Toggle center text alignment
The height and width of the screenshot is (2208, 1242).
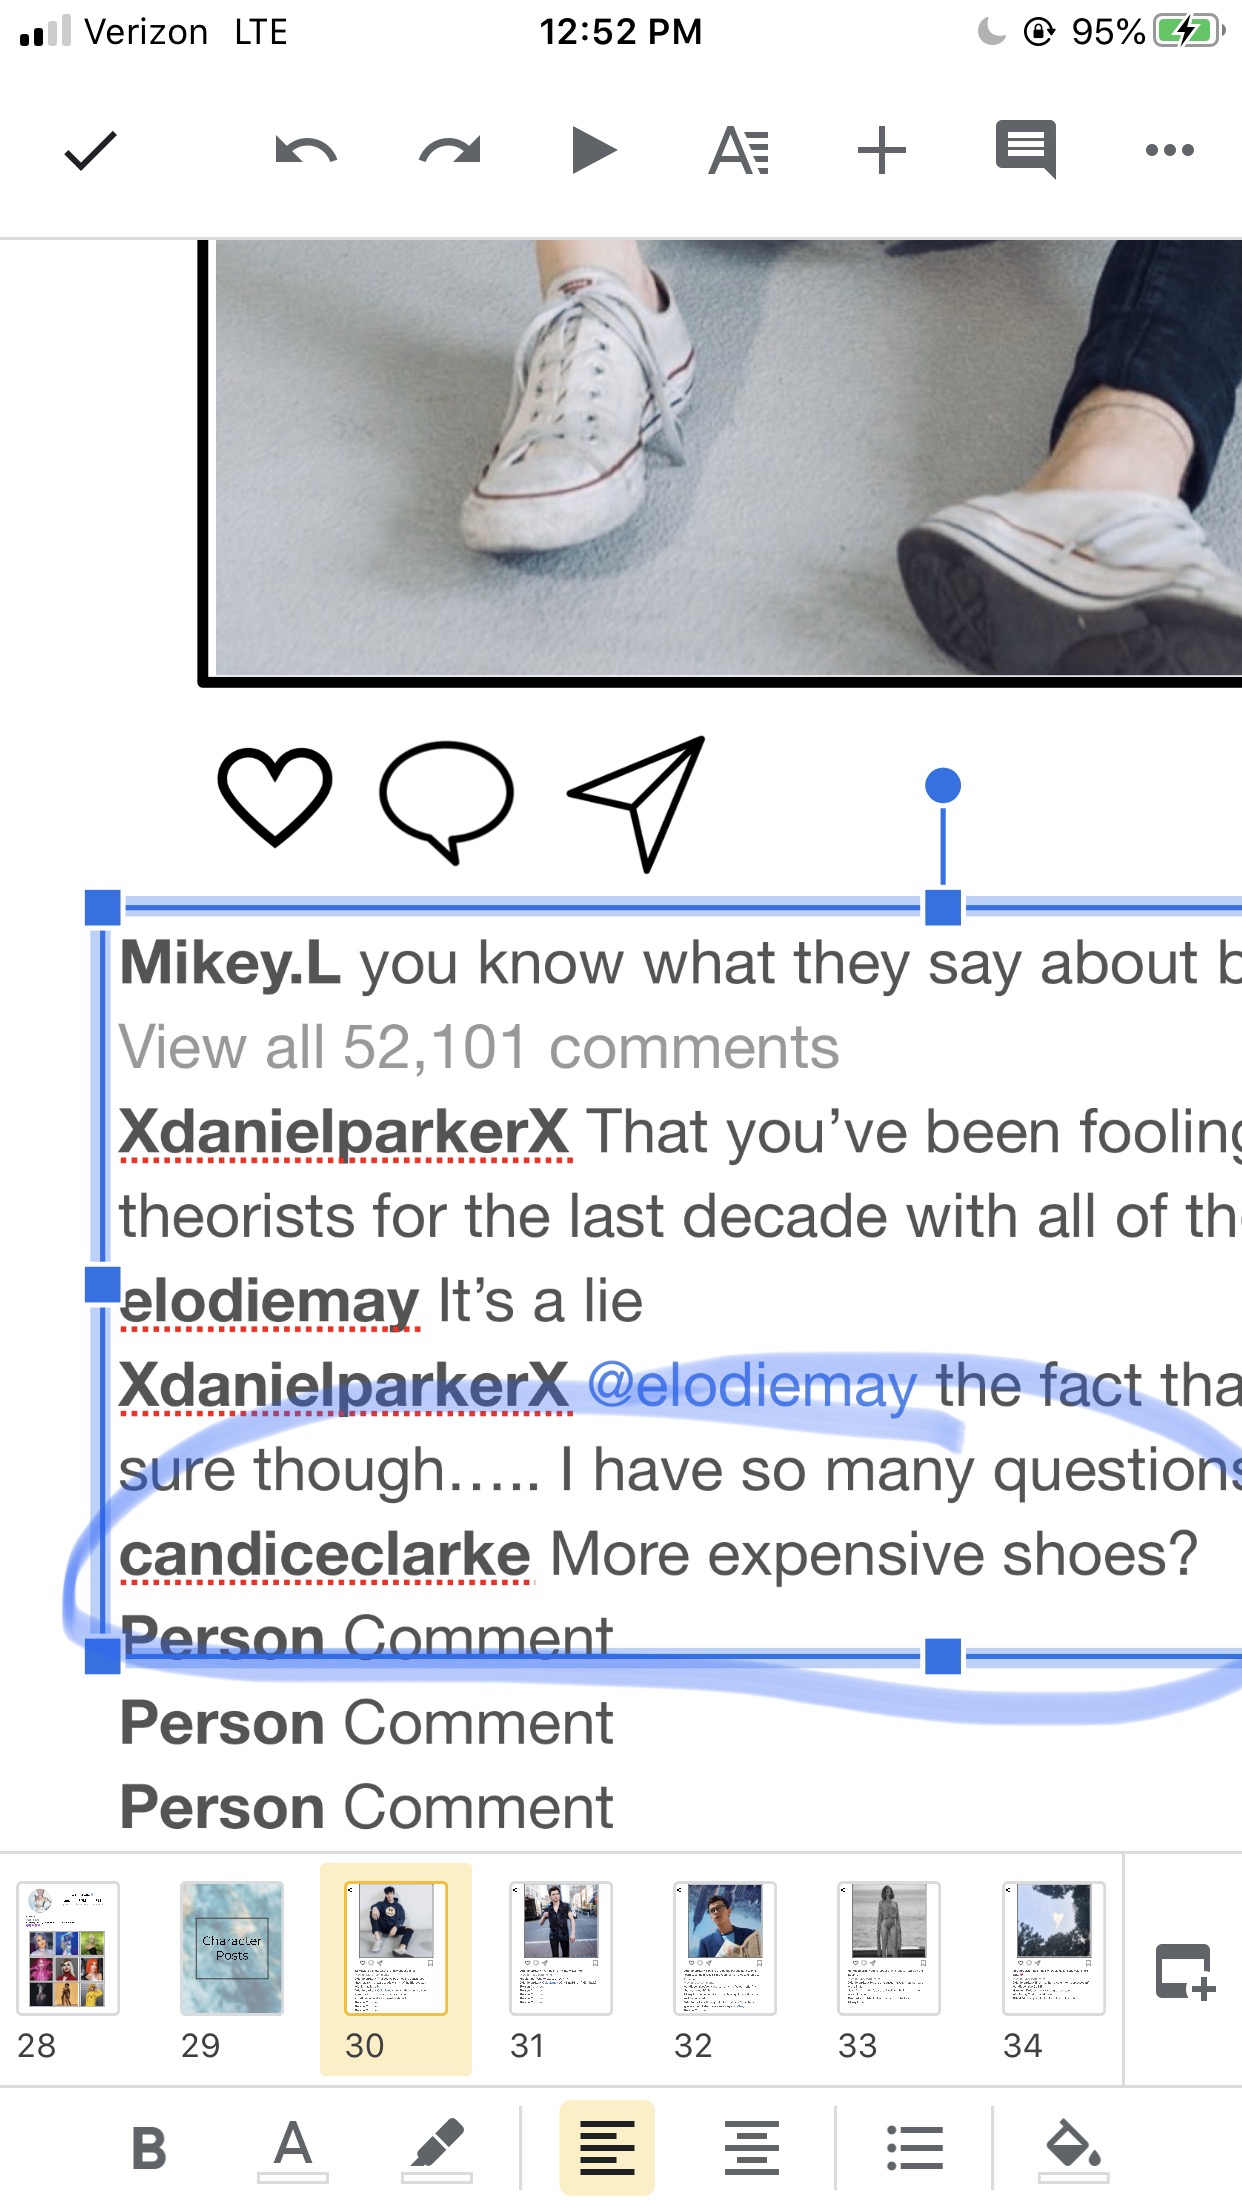[x=752, y=2148]
